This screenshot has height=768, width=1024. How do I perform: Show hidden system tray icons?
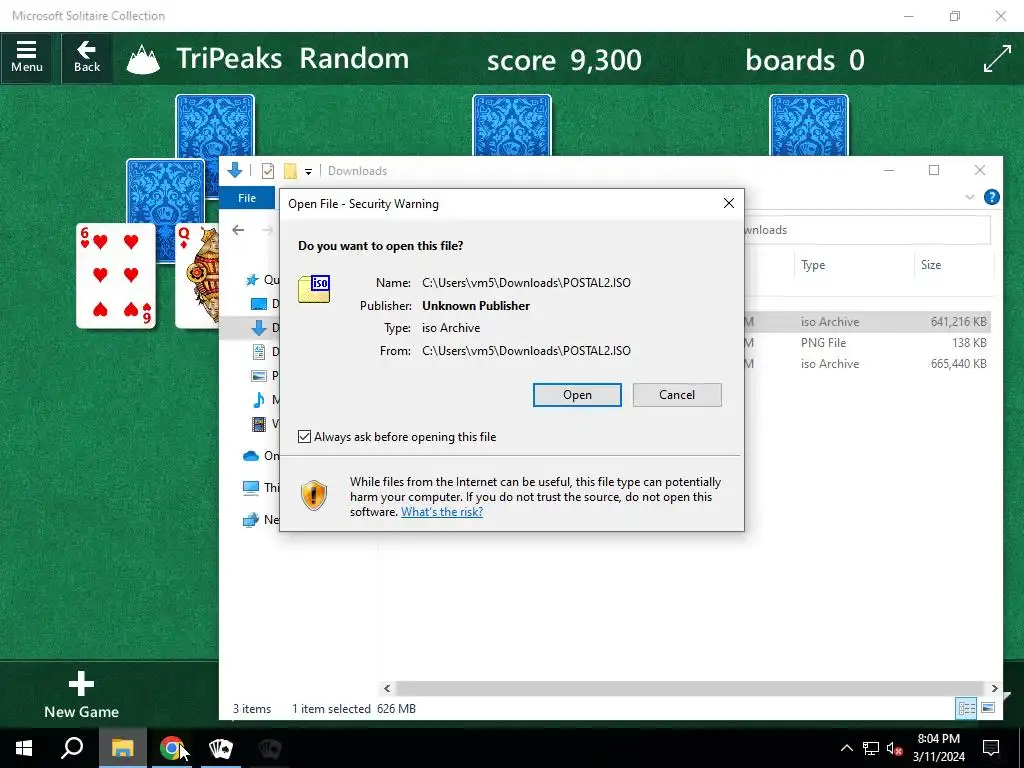(x=846, y=748)
